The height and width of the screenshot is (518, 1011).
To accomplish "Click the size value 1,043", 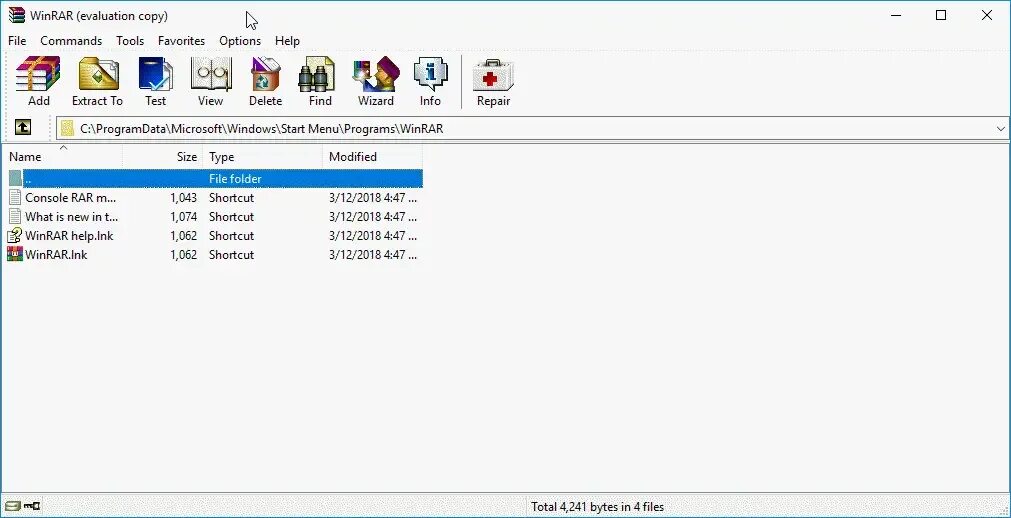I will coord(184,197).
